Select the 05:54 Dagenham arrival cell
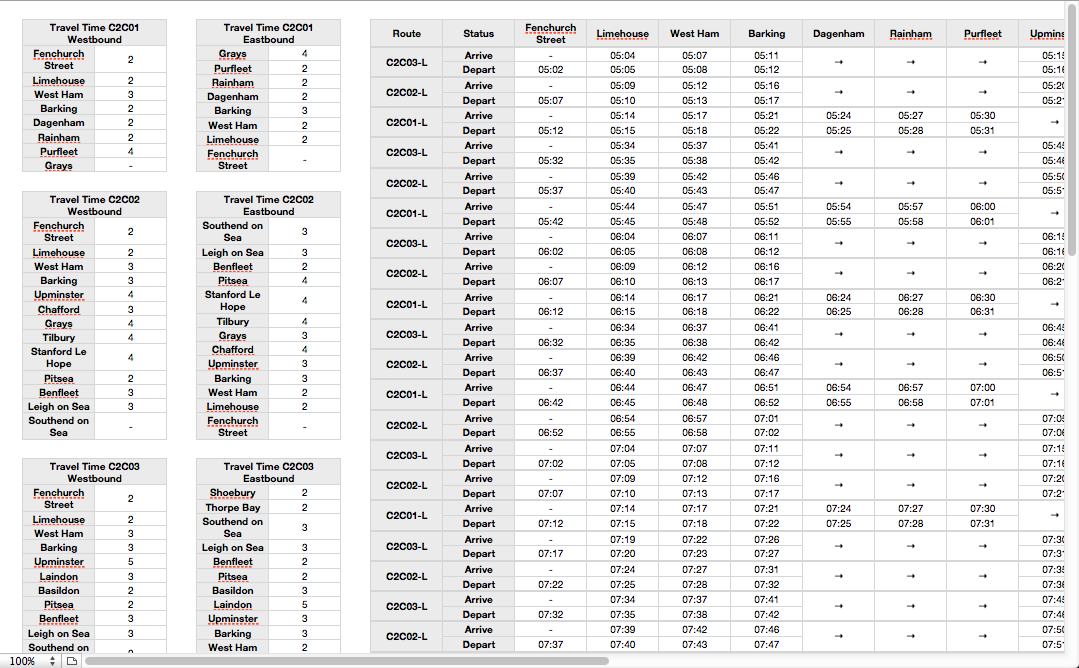Image resolution: width=1079 pixels, height=668 pixels. (x=838, y=206)
